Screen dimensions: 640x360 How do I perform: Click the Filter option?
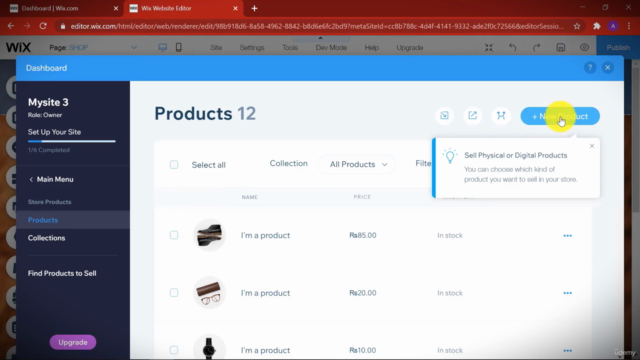[x=423, y=163]
